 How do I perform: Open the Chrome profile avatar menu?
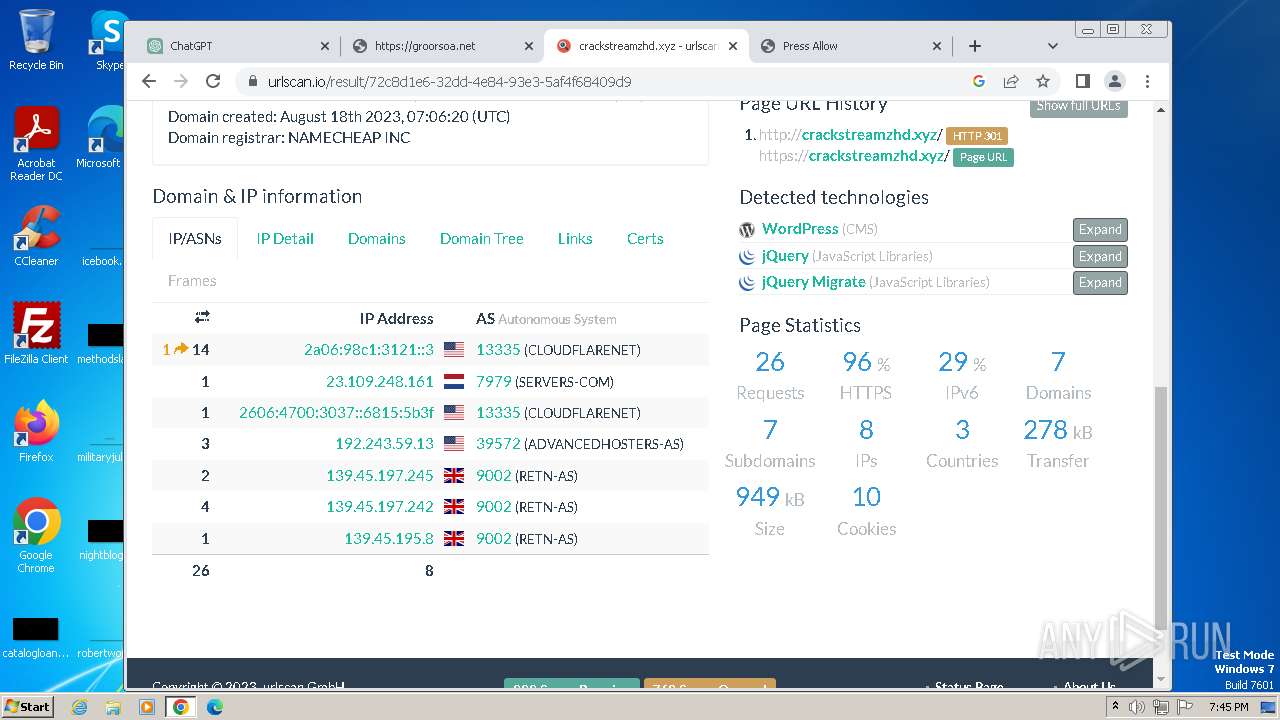tap(1115, 81)
